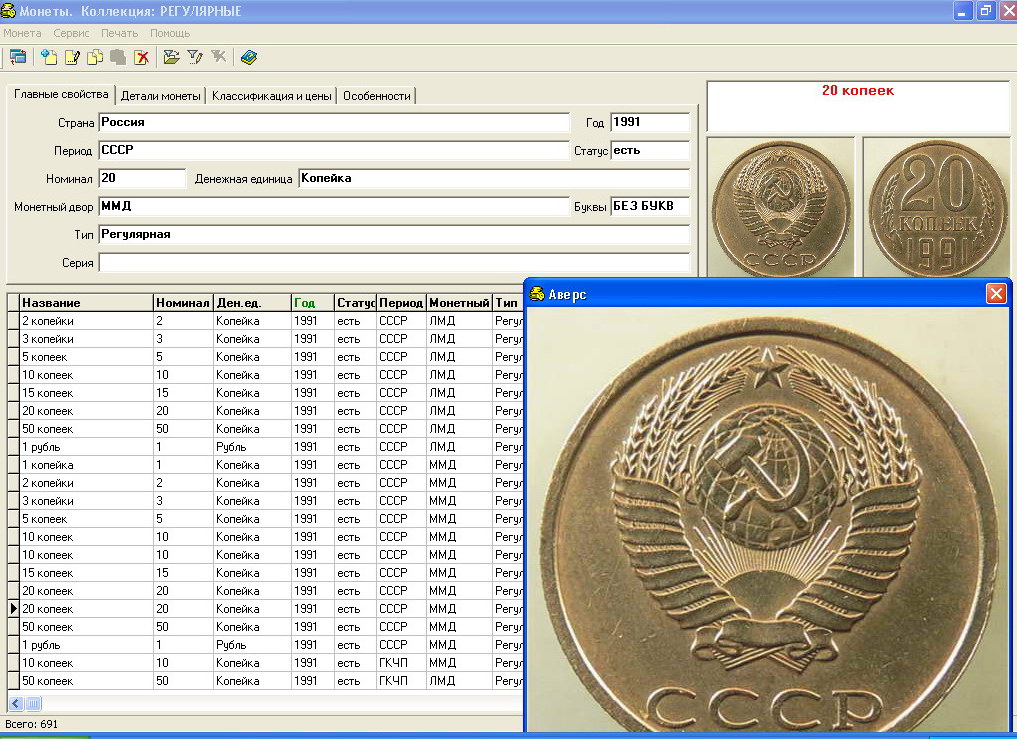Copy the selected coin record

point(95,57)
